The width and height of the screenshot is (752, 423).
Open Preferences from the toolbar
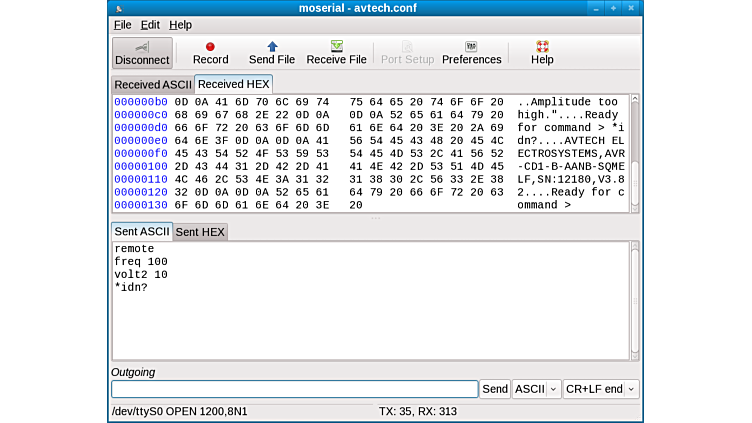pos(471,46)
